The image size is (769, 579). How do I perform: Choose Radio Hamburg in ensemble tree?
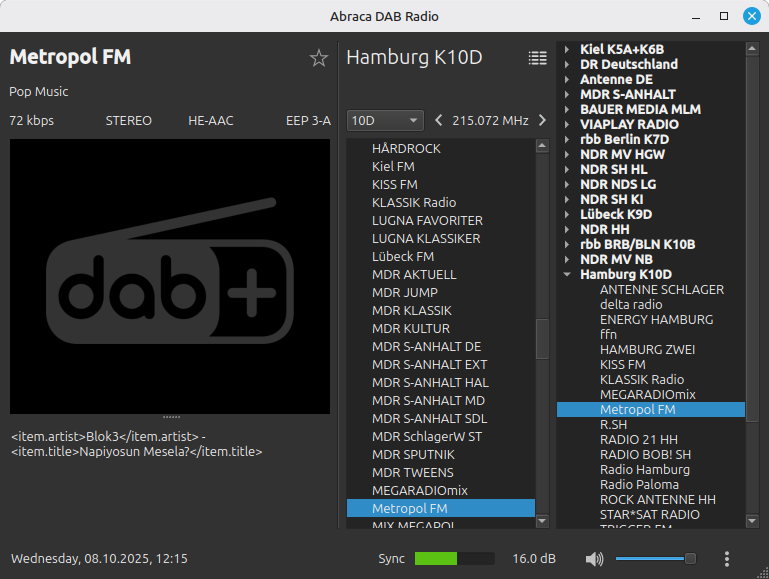pyautogui.click(x=644, y=469)
